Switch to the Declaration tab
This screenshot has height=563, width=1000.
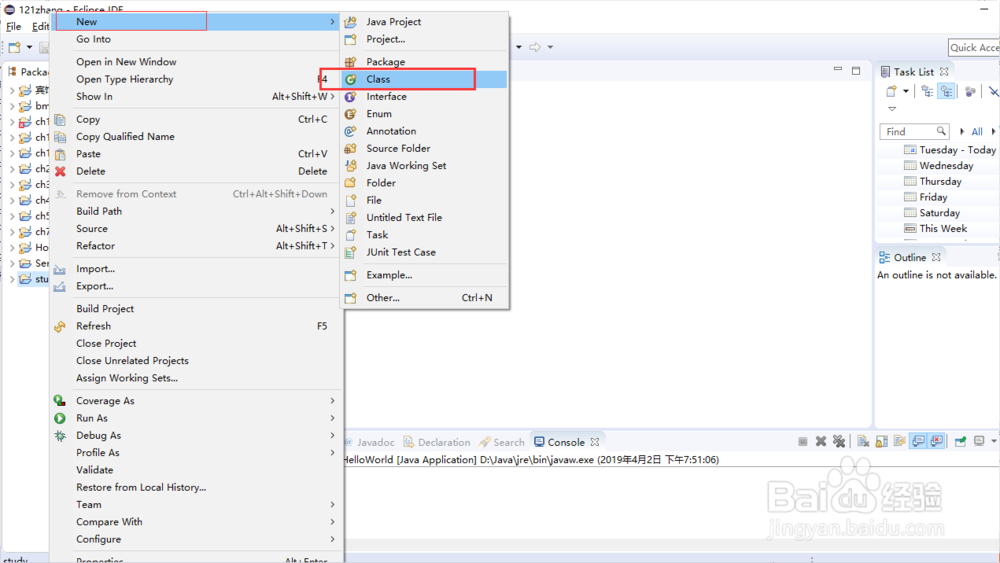pyautogui.click(x=437, y=442)
